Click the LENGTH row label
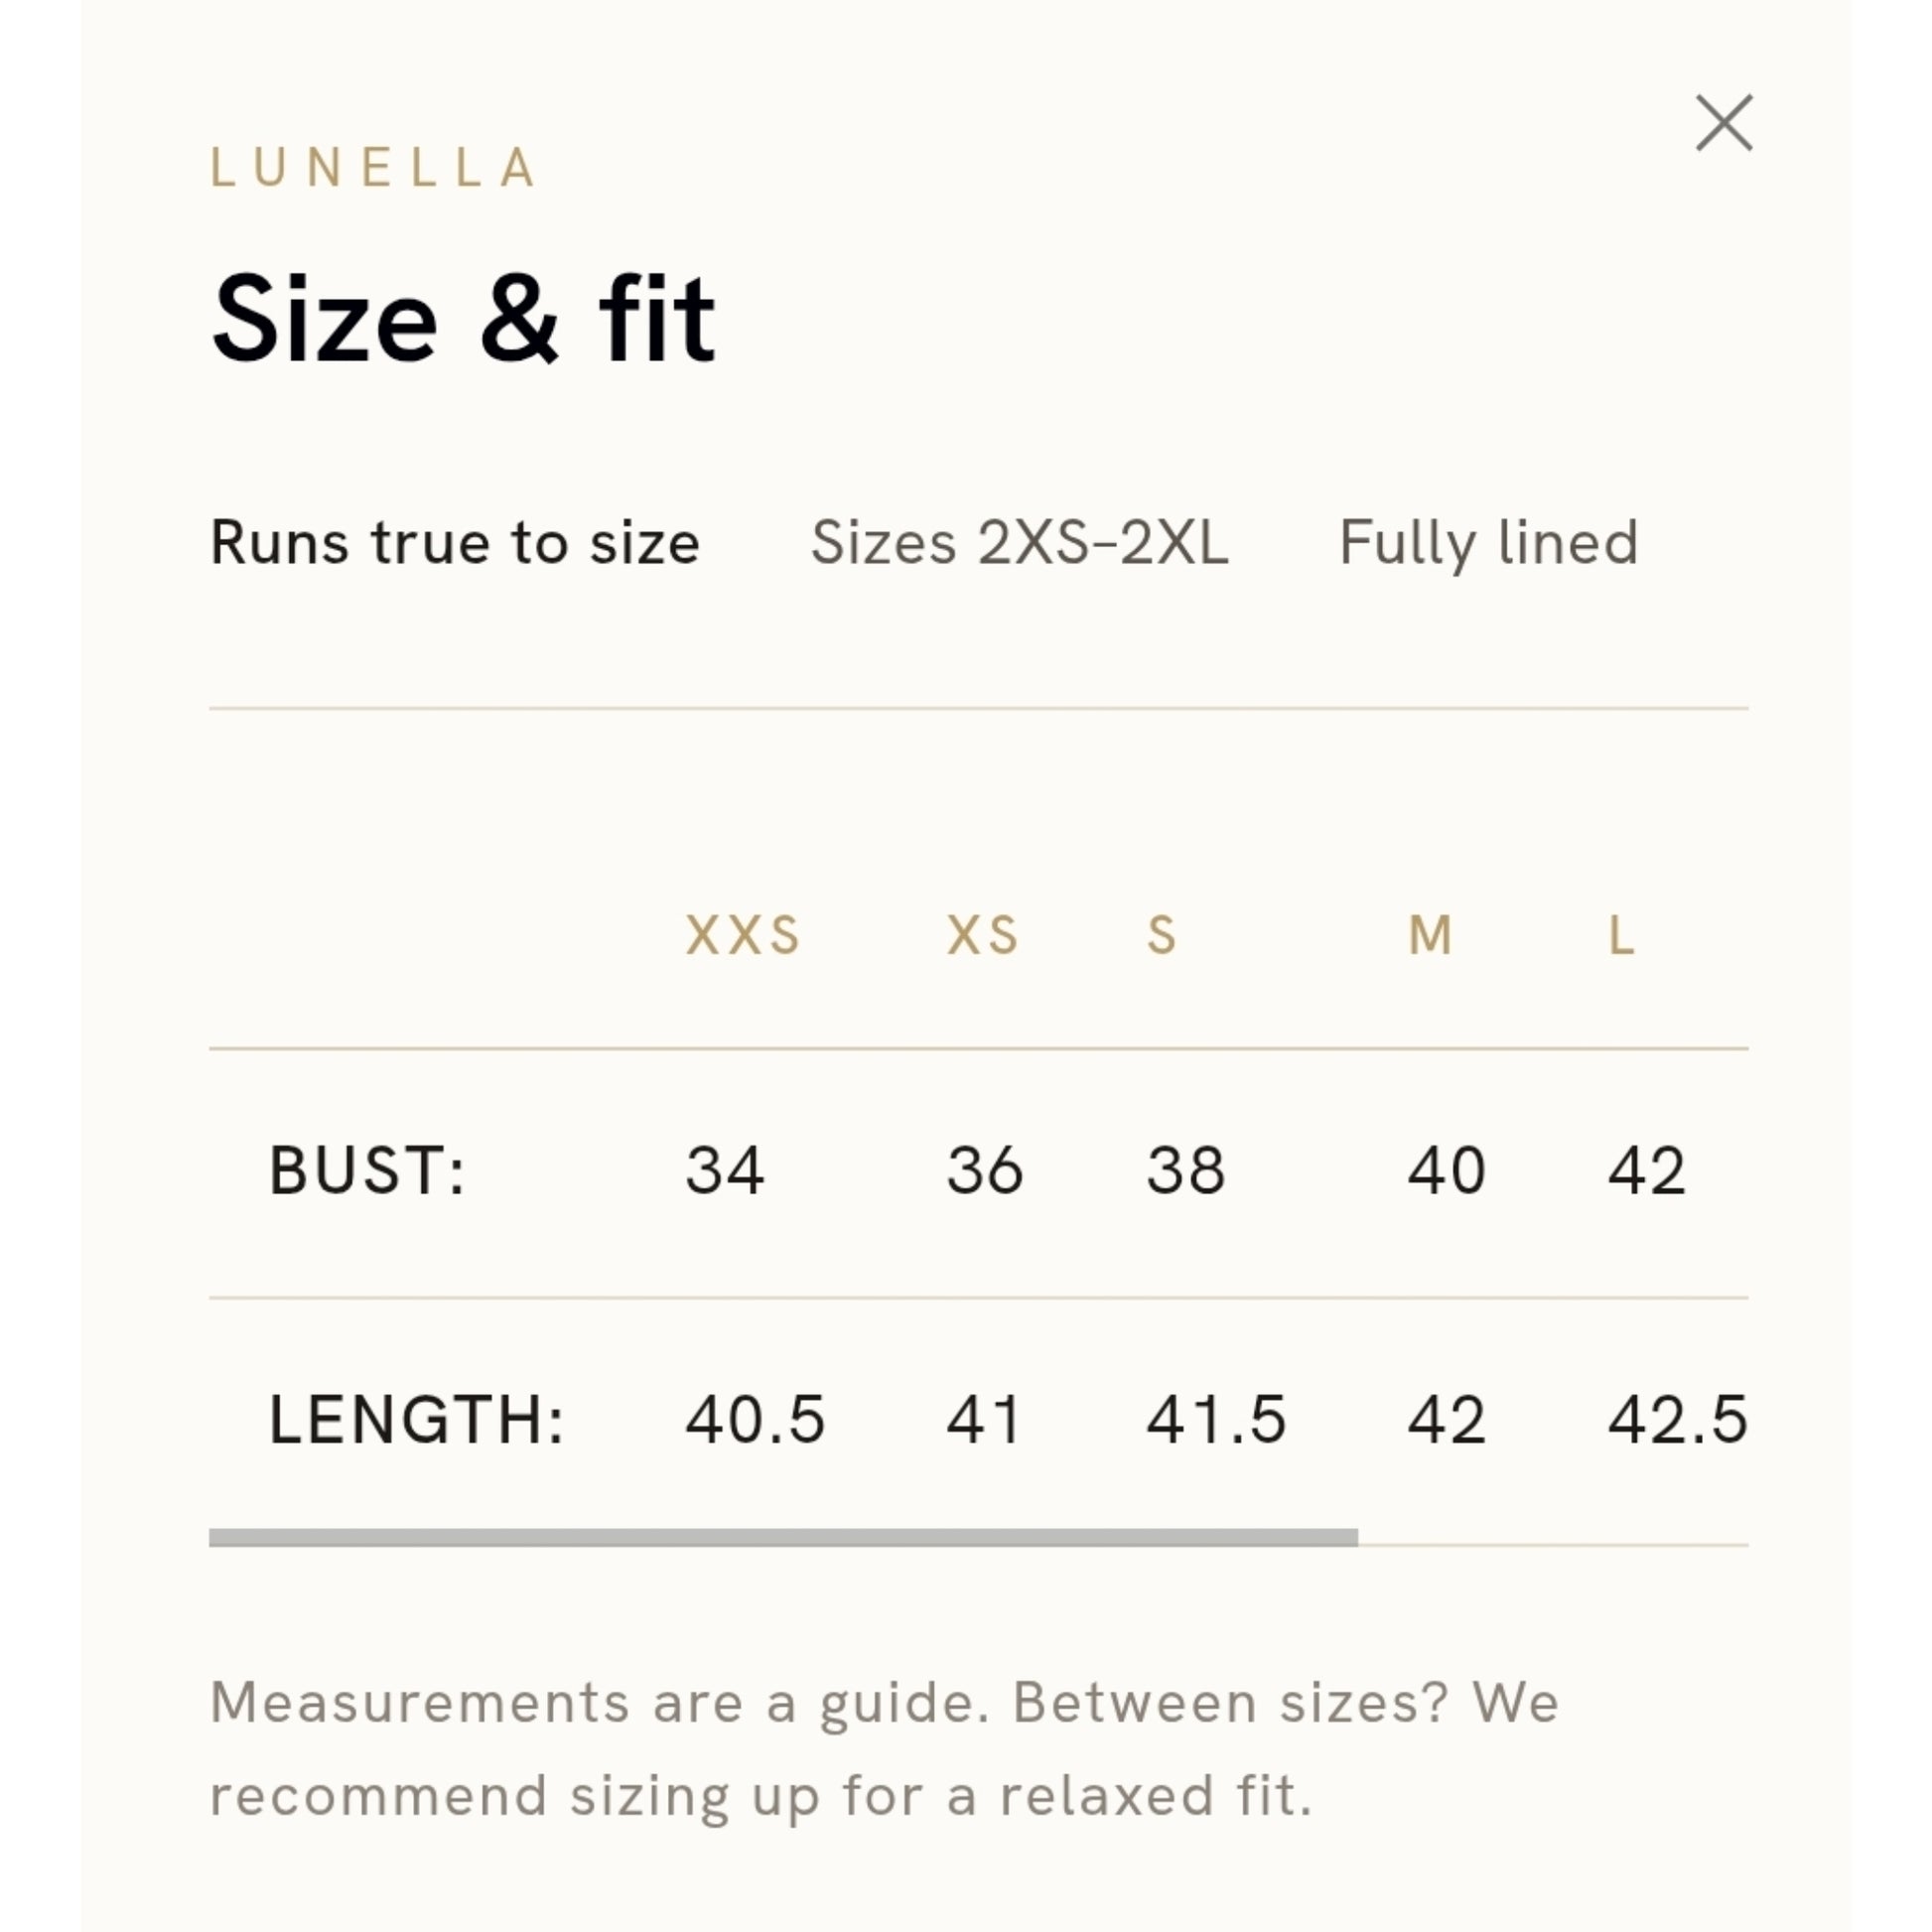1932x1932 pixels. 416,1419
